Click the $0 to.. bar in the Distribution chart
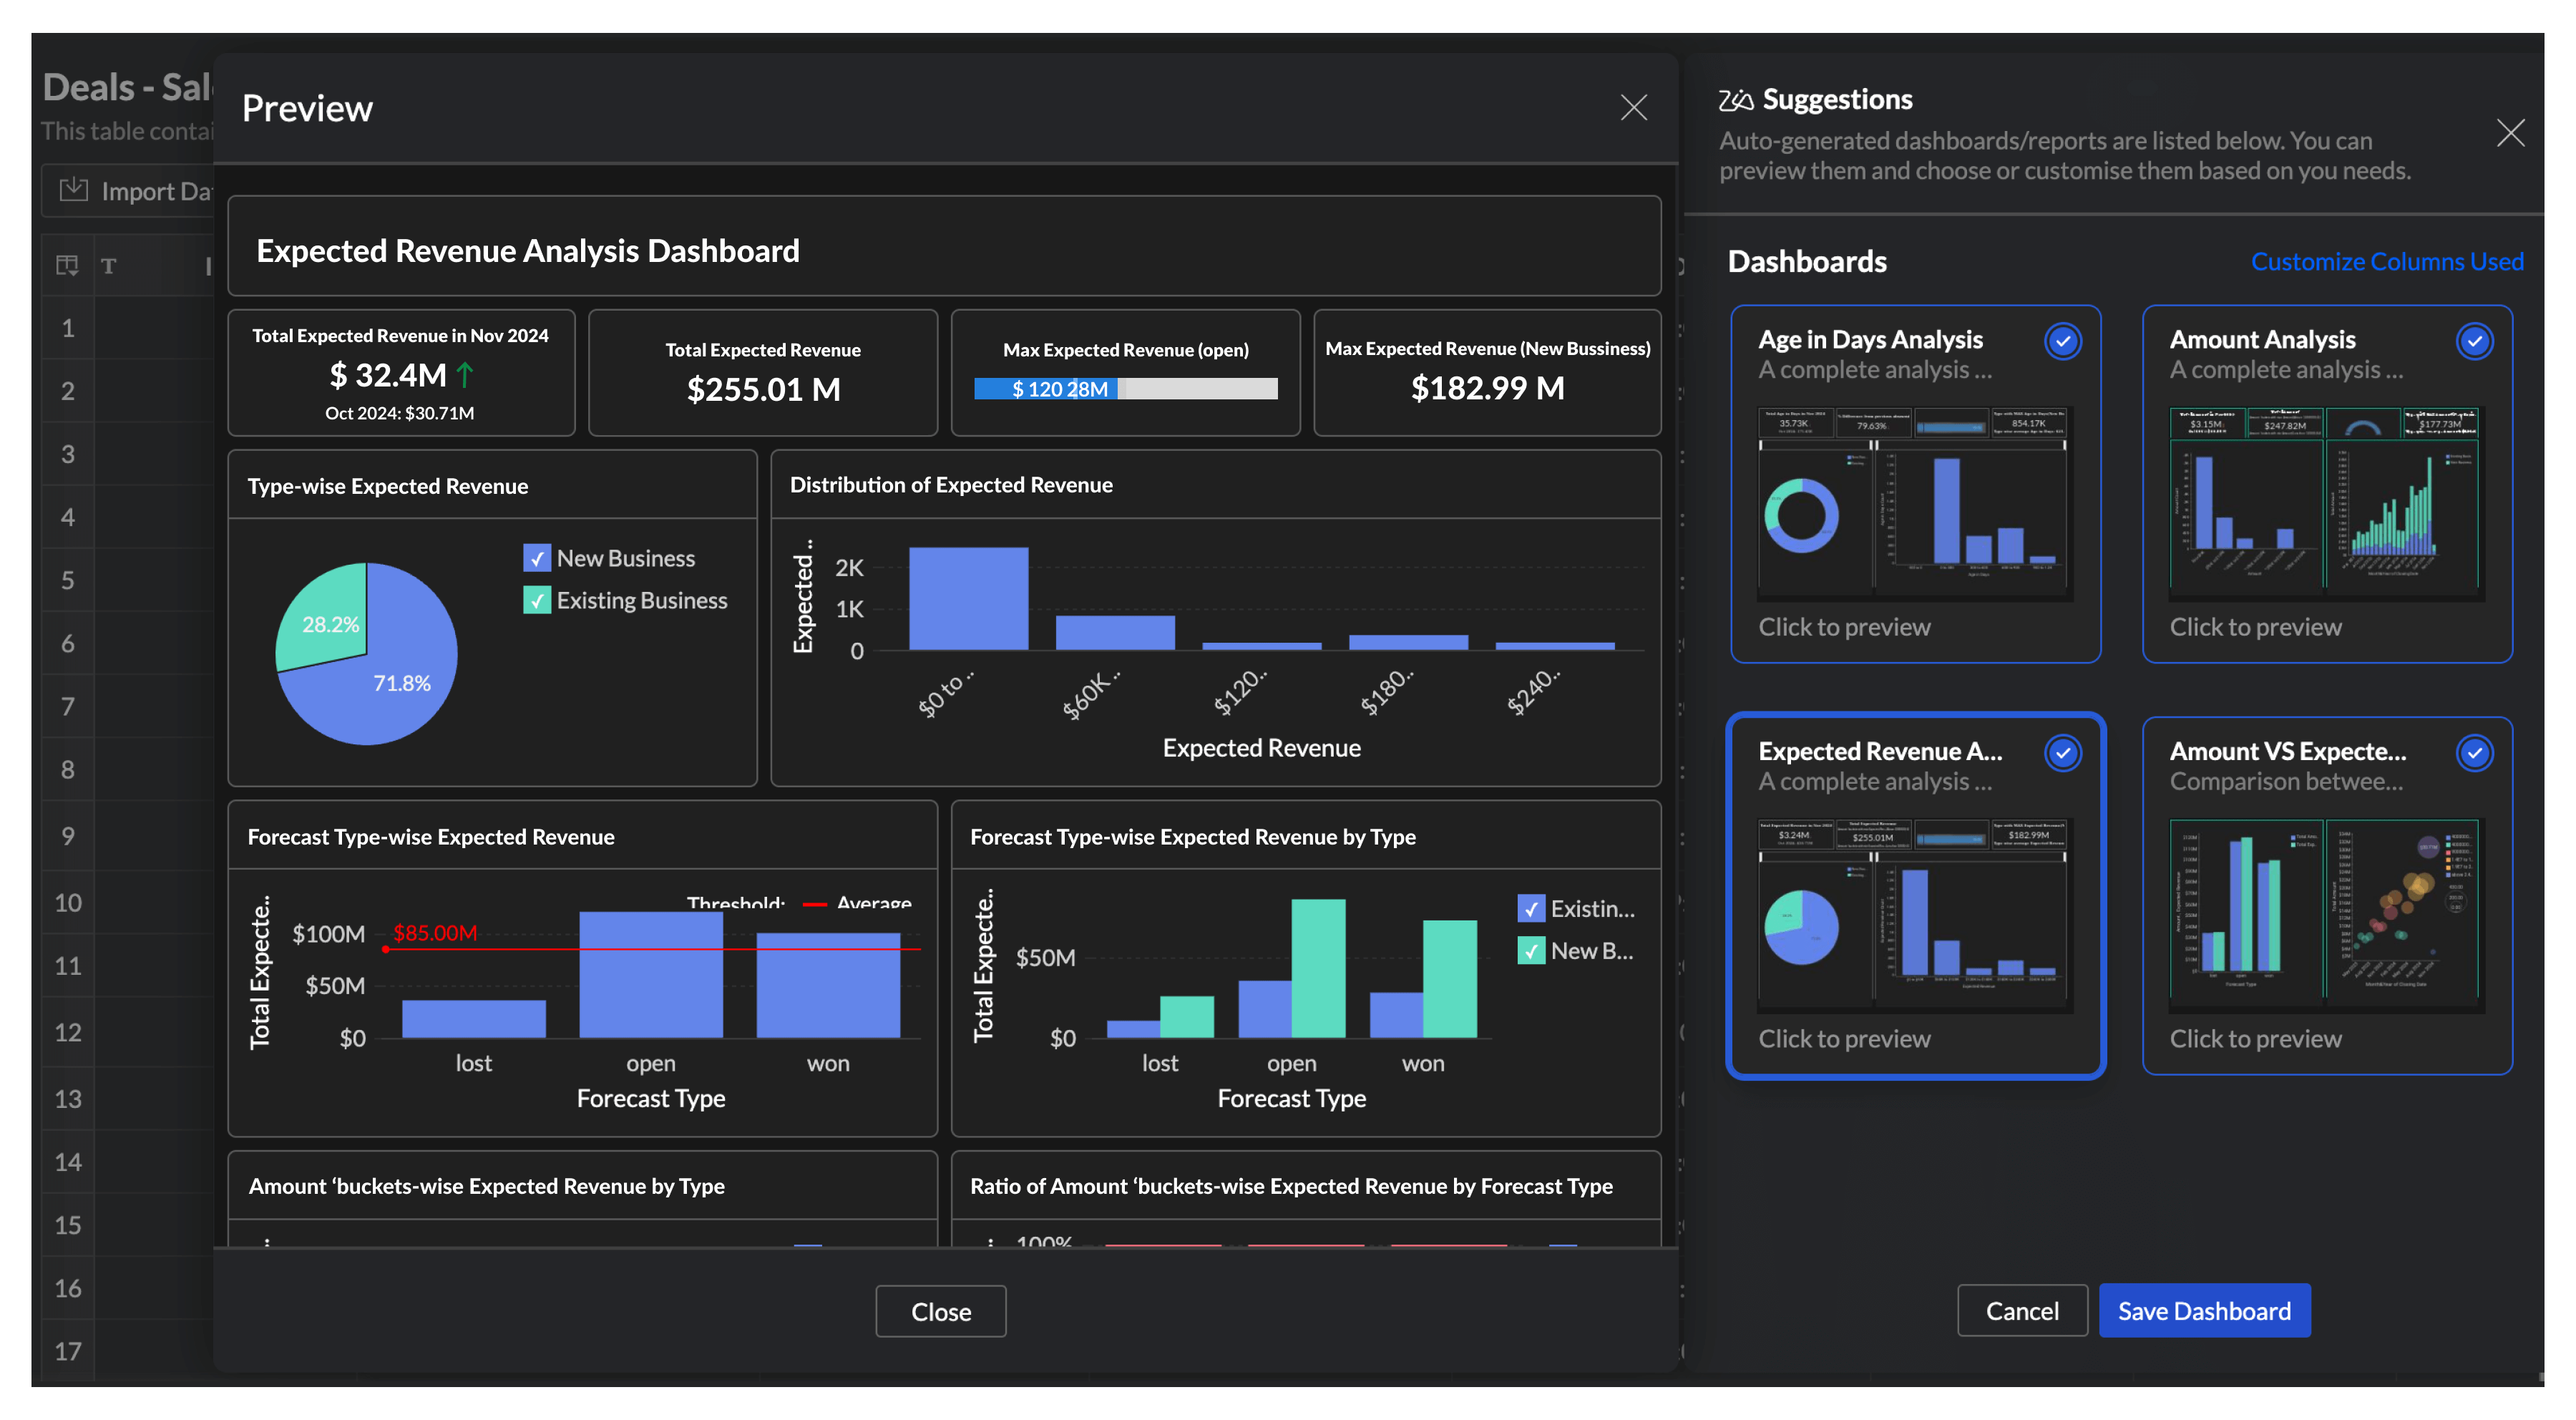The height and width of the screenshot is (1420, 2576). (968, 599)
